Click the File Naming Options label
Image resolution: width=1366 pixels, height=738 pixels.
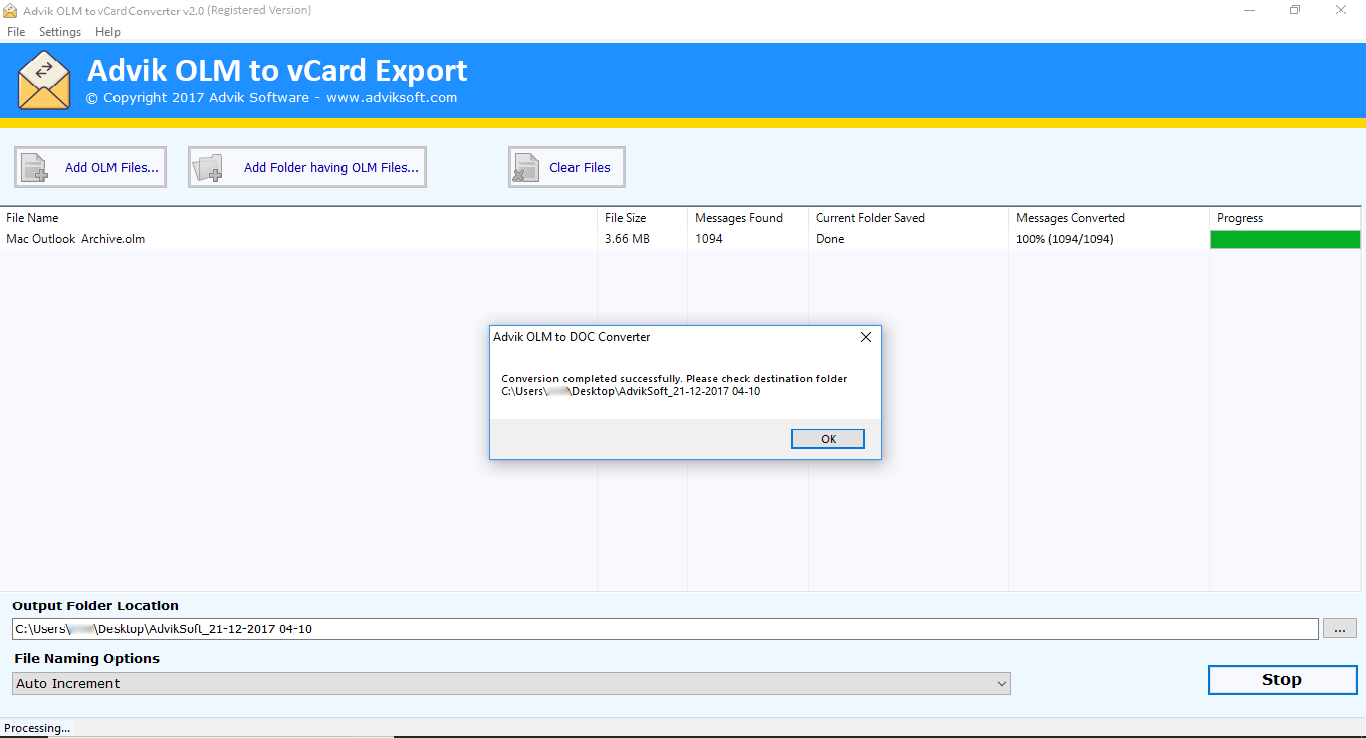pyautogui.click(x=87, y=659)
